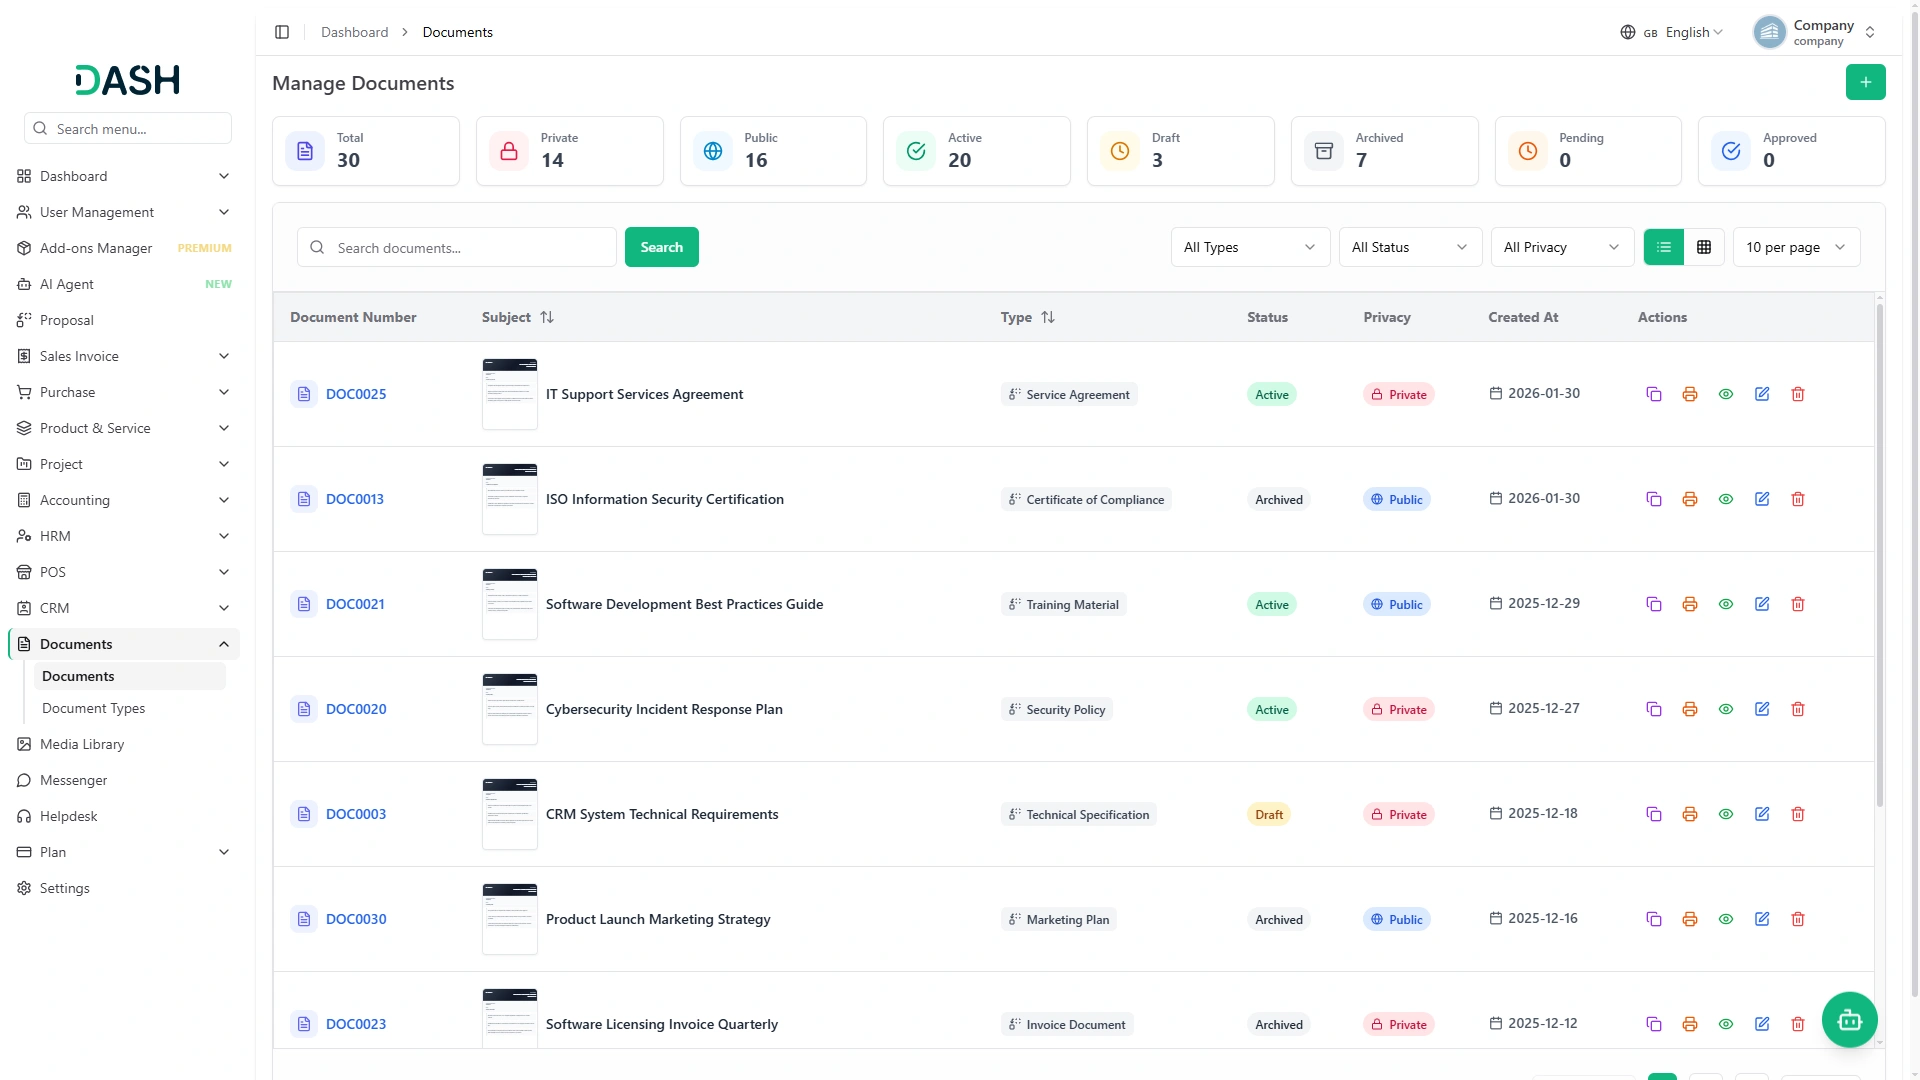Toggle the sidebar collapse icon
Screen dimensions: 1920x1080
click(282, 32)
